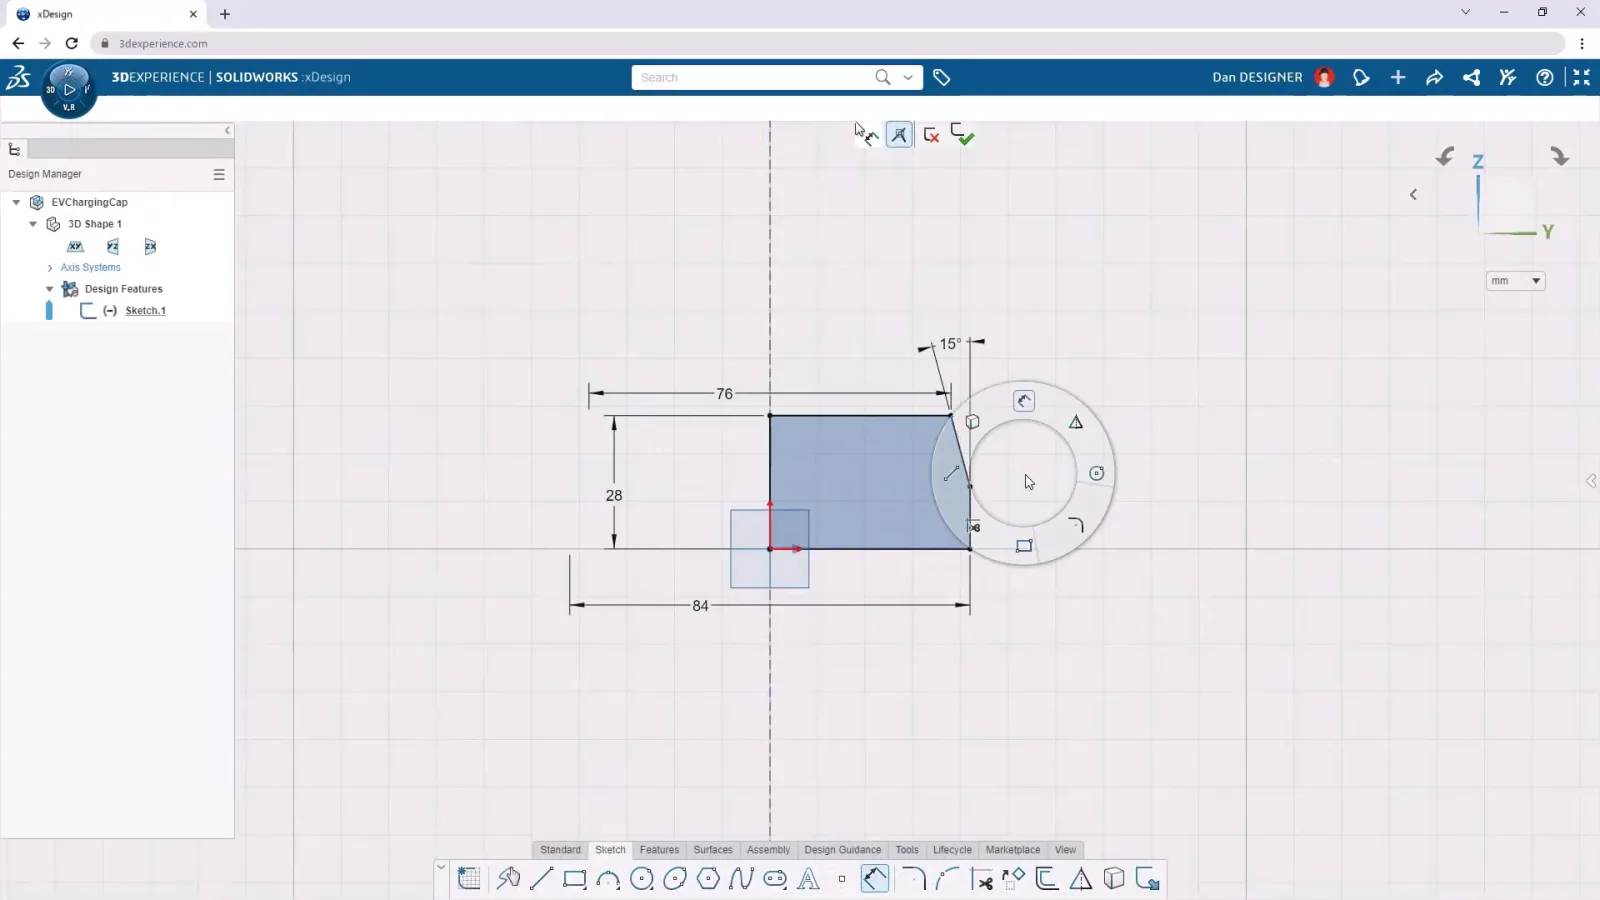1600x900 pixels.
Task: Expand the Axis Systems node
Action: (50, 268)
